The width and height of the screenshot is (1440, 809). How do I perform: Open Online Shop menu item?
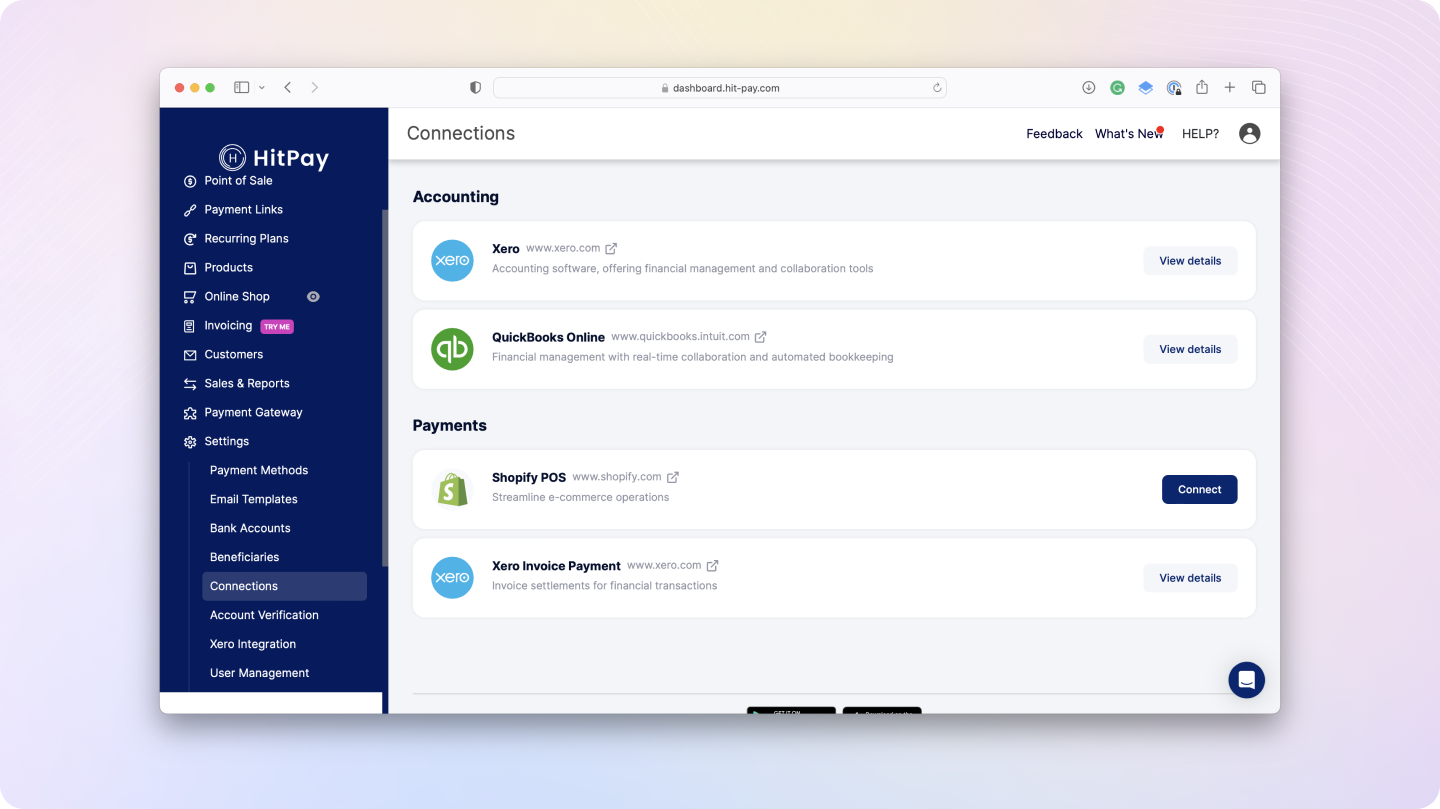coord(237,297)
